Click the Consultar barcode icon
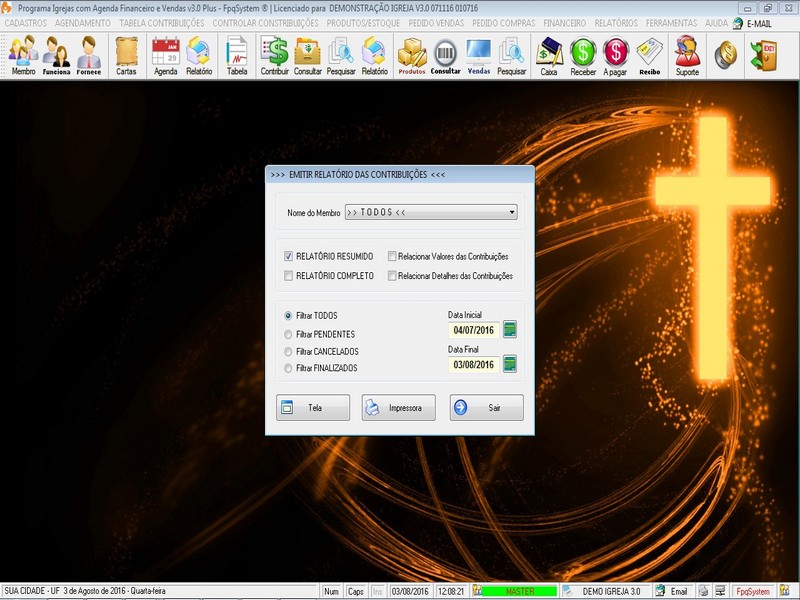The width and height of the screenshot is (800, 600). pos(445,56)
